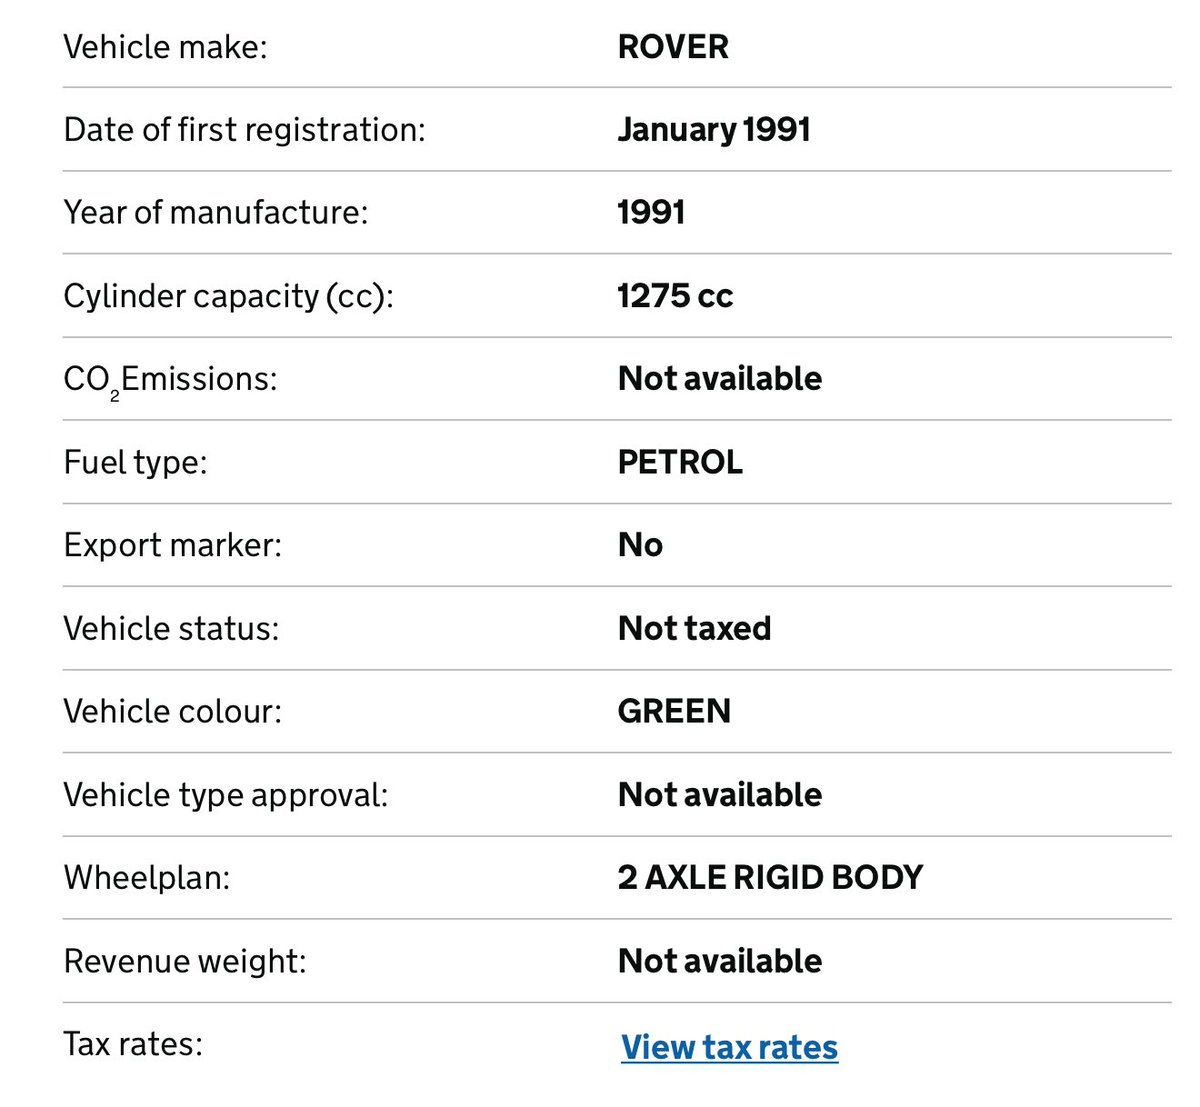The height and width of the screenshot is (1107, 1200).
Task: Click the ROVER vehicle make value
Action: pyautogui.click(x=673, y=47)
